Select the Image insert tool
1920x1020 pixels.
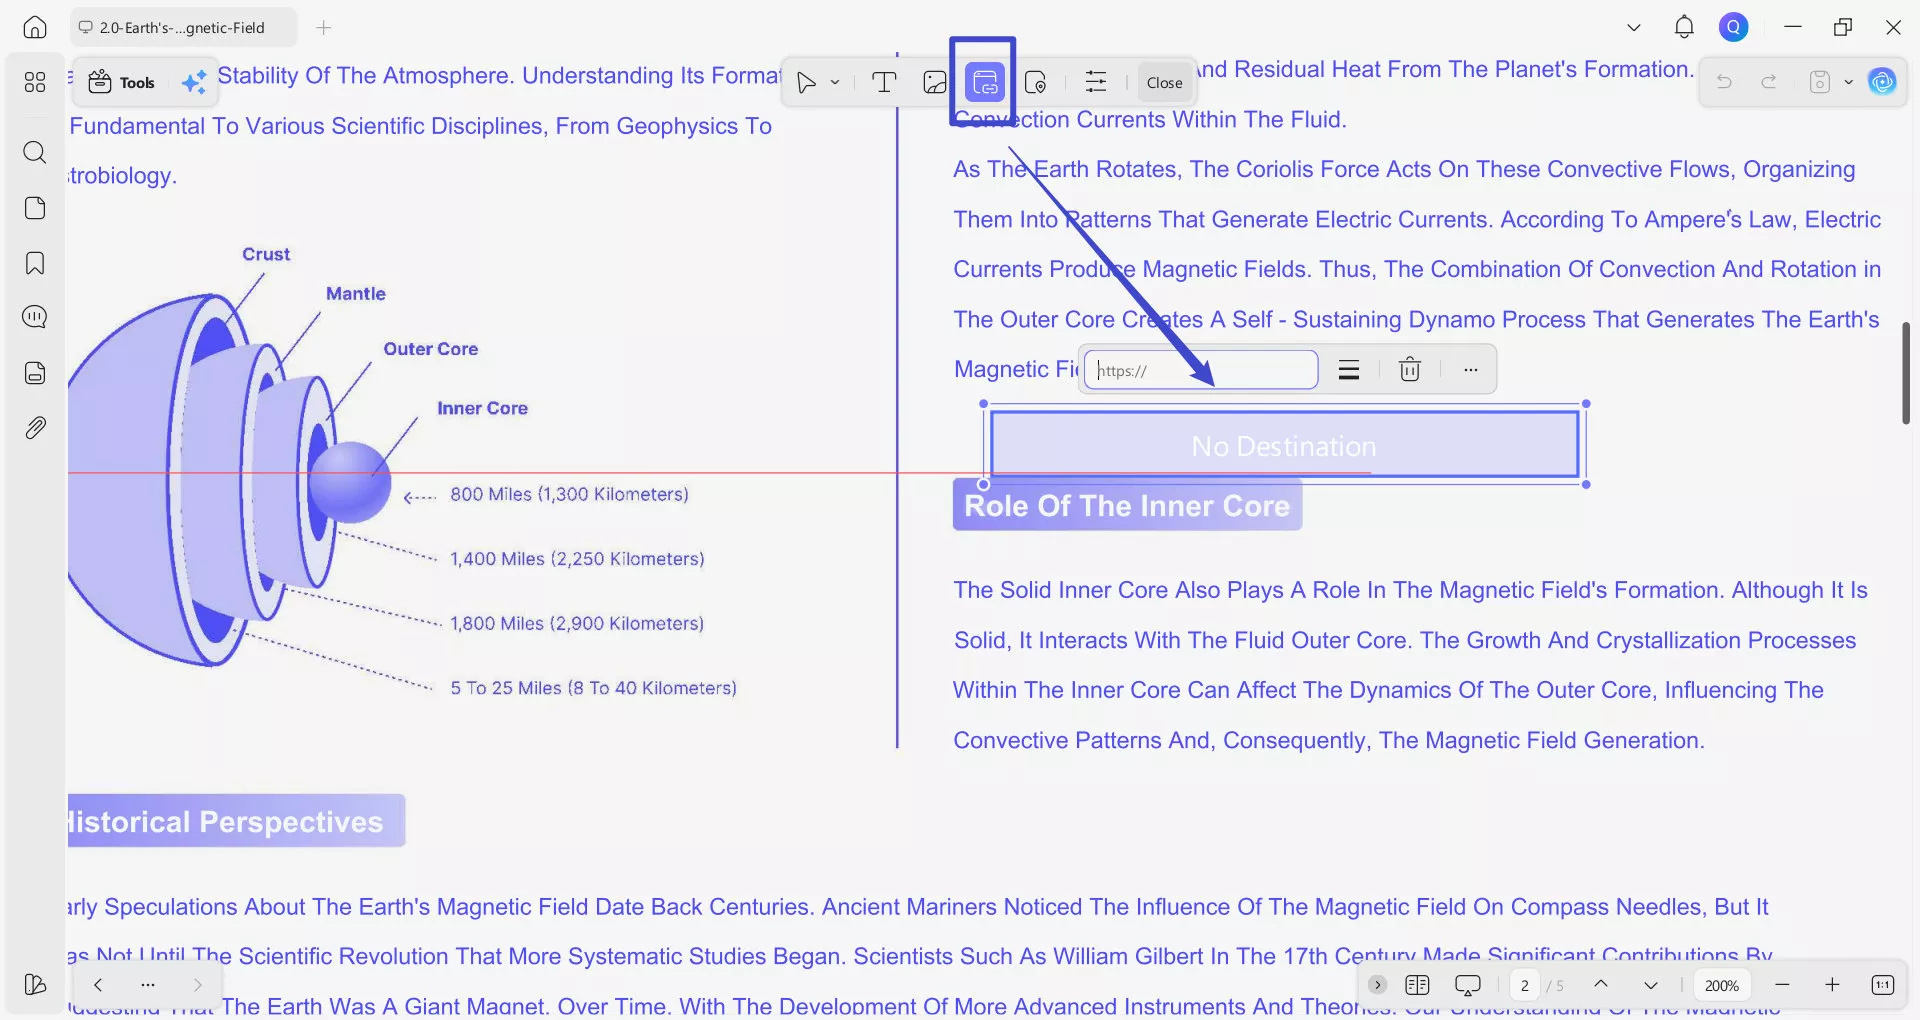(935, 82)
